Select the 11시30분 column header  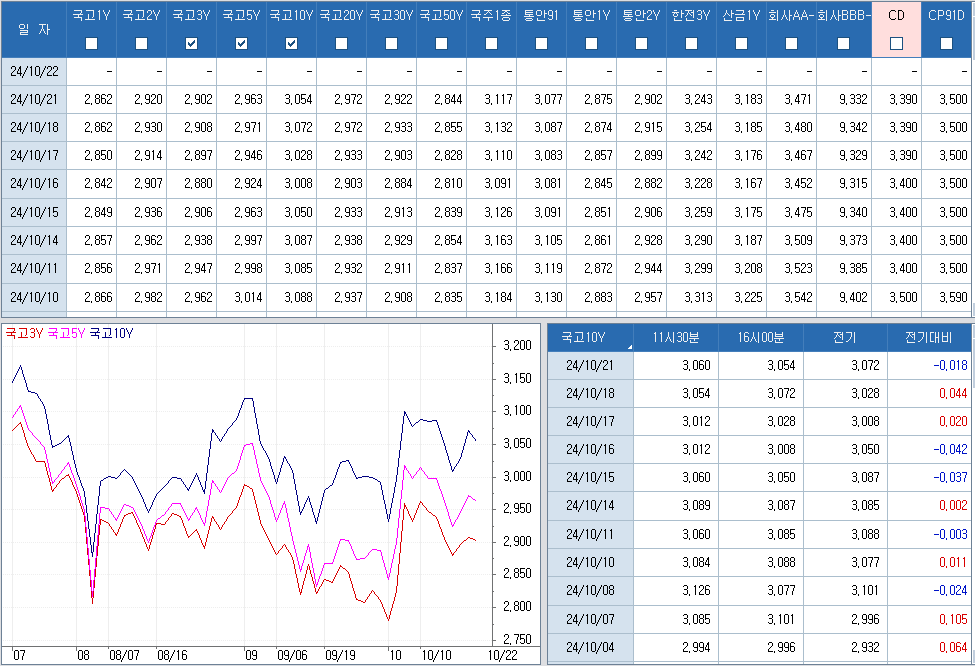coord(675,338)
